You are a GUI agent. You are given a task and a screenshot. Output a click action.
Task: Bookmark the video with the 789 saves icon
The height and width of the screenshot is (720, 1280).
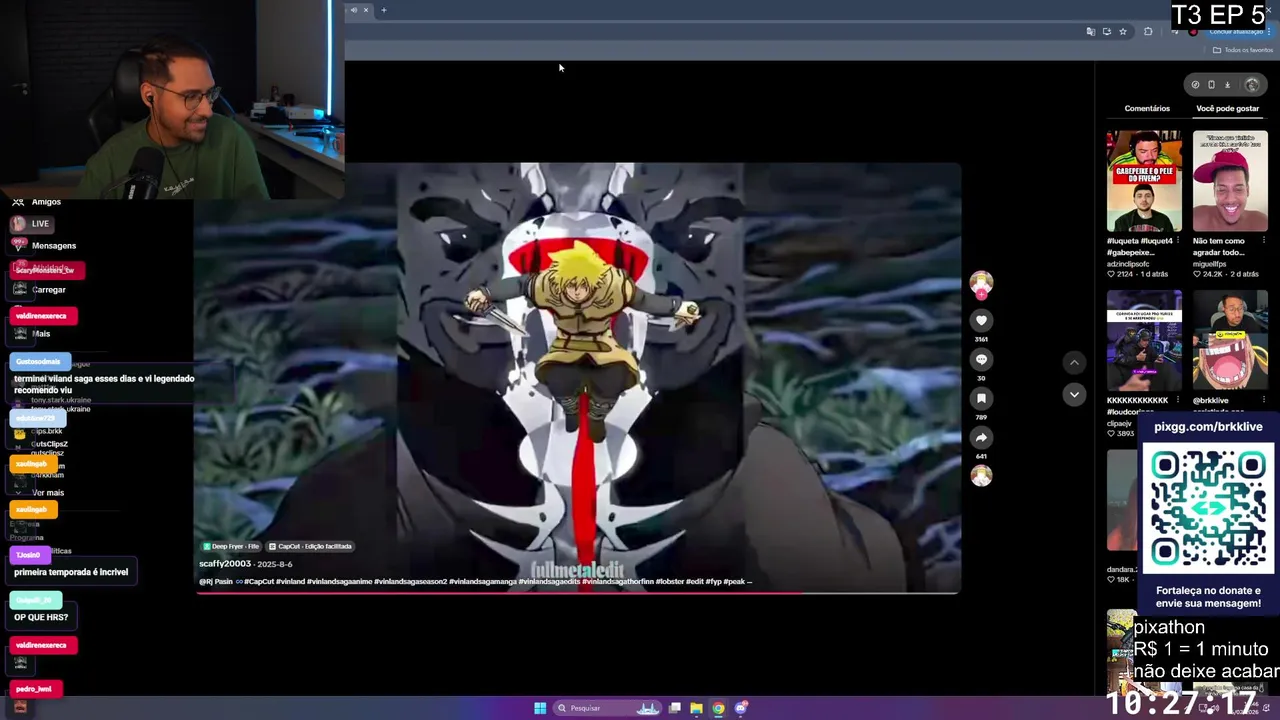(x=981, y=398)
